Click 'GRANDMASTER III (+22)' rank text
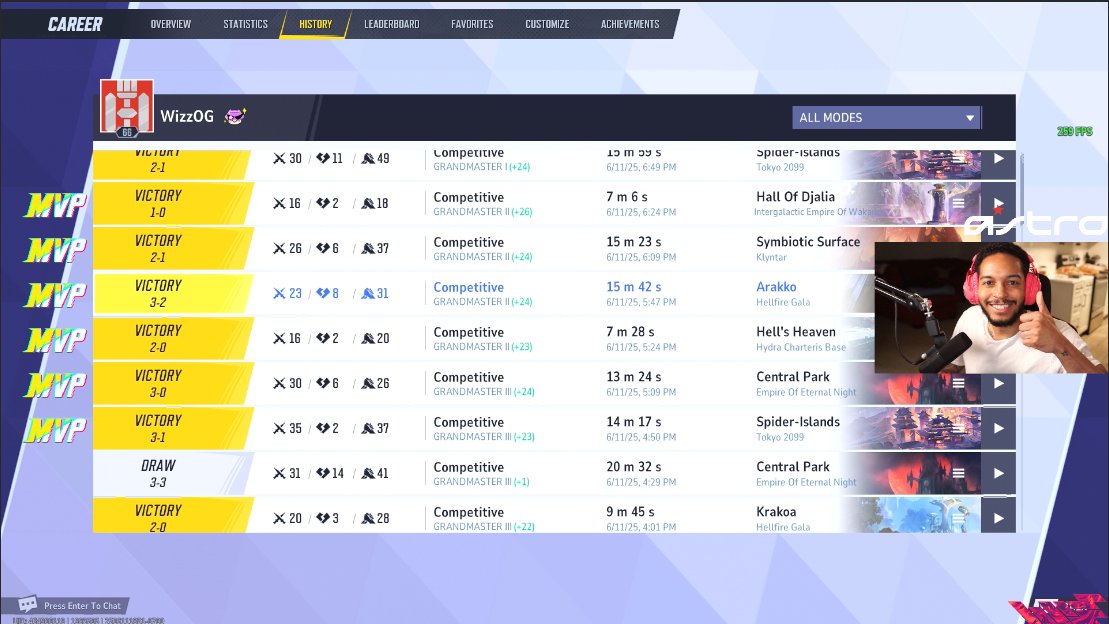1109x624 pixels. point(484,526)
